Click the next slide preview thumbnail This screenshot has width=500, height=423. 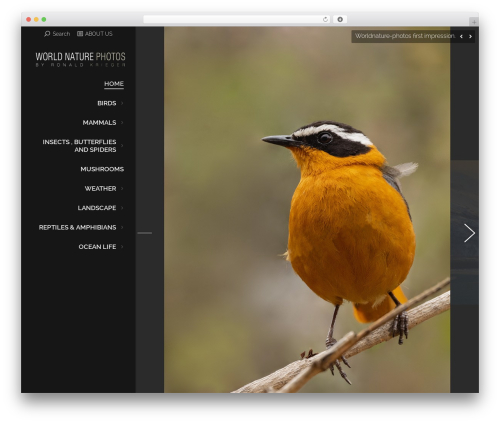click(465, 232)
